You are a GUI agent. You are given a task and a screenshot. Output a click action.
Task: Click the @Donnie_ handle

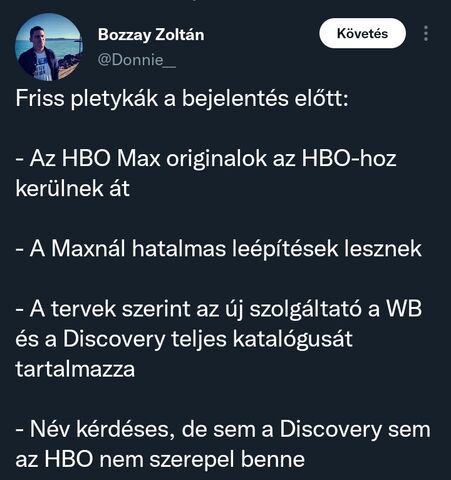point(137,60)
